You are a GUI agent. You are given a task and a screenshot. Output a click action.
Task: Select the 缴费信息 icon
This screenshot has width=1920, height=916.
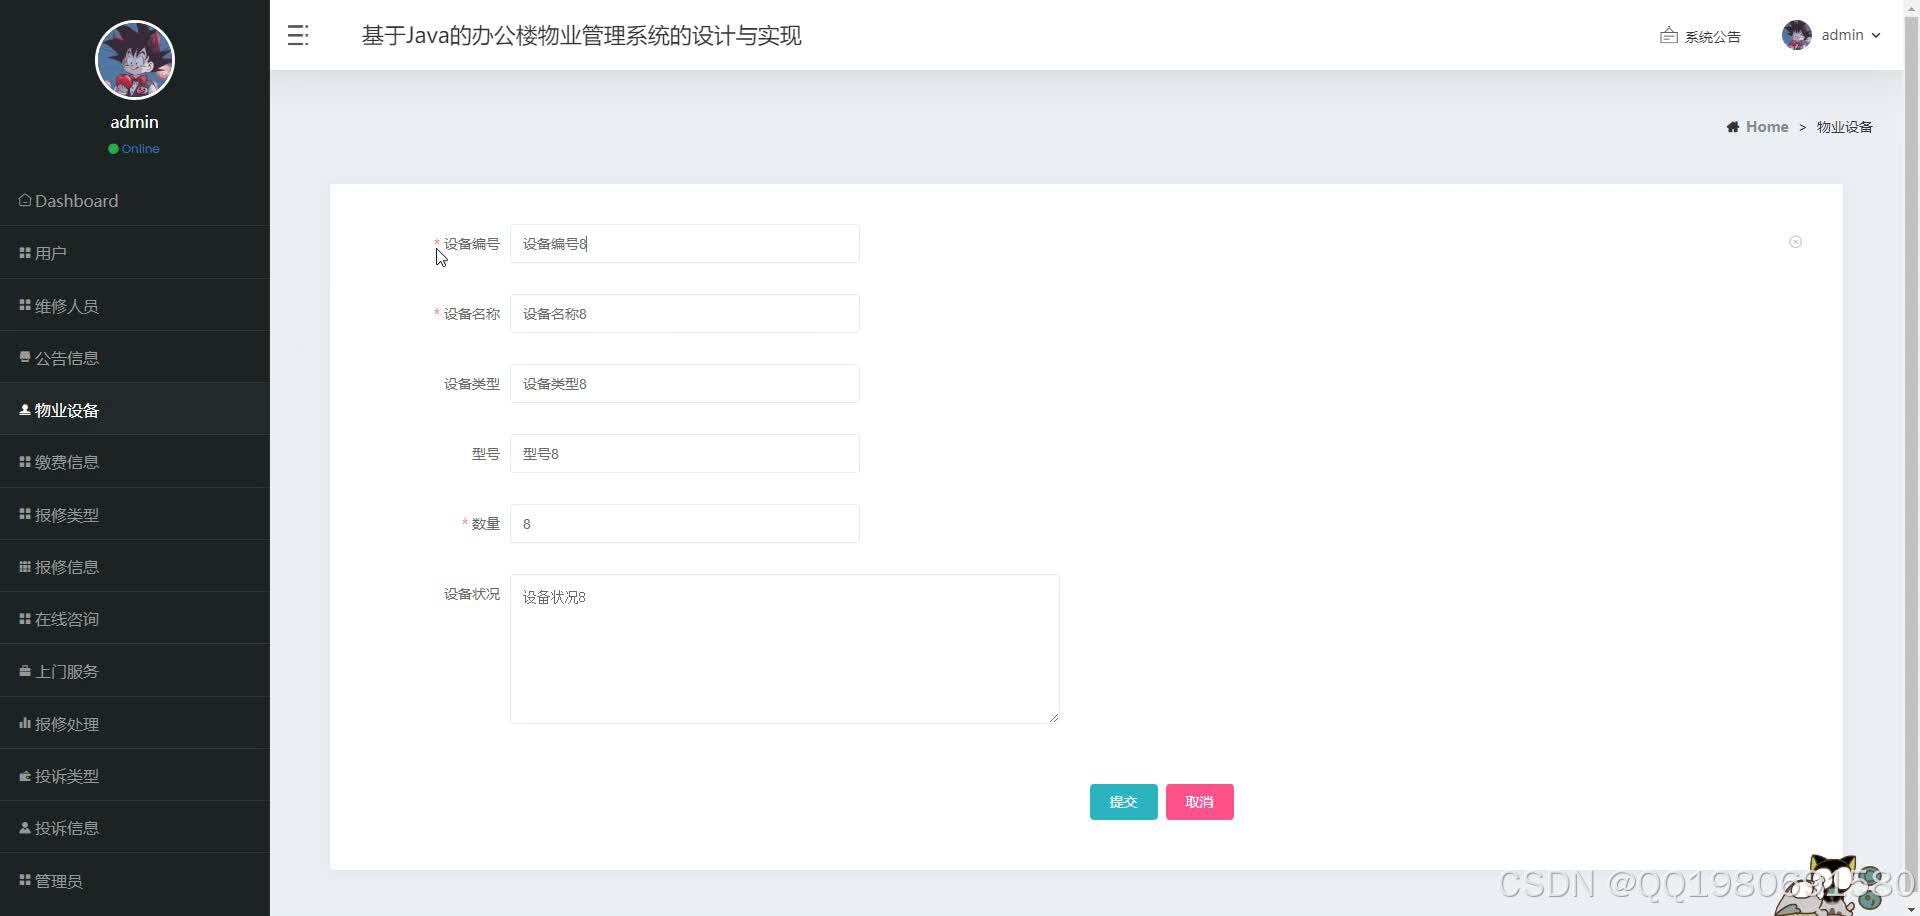click(25, 461)
